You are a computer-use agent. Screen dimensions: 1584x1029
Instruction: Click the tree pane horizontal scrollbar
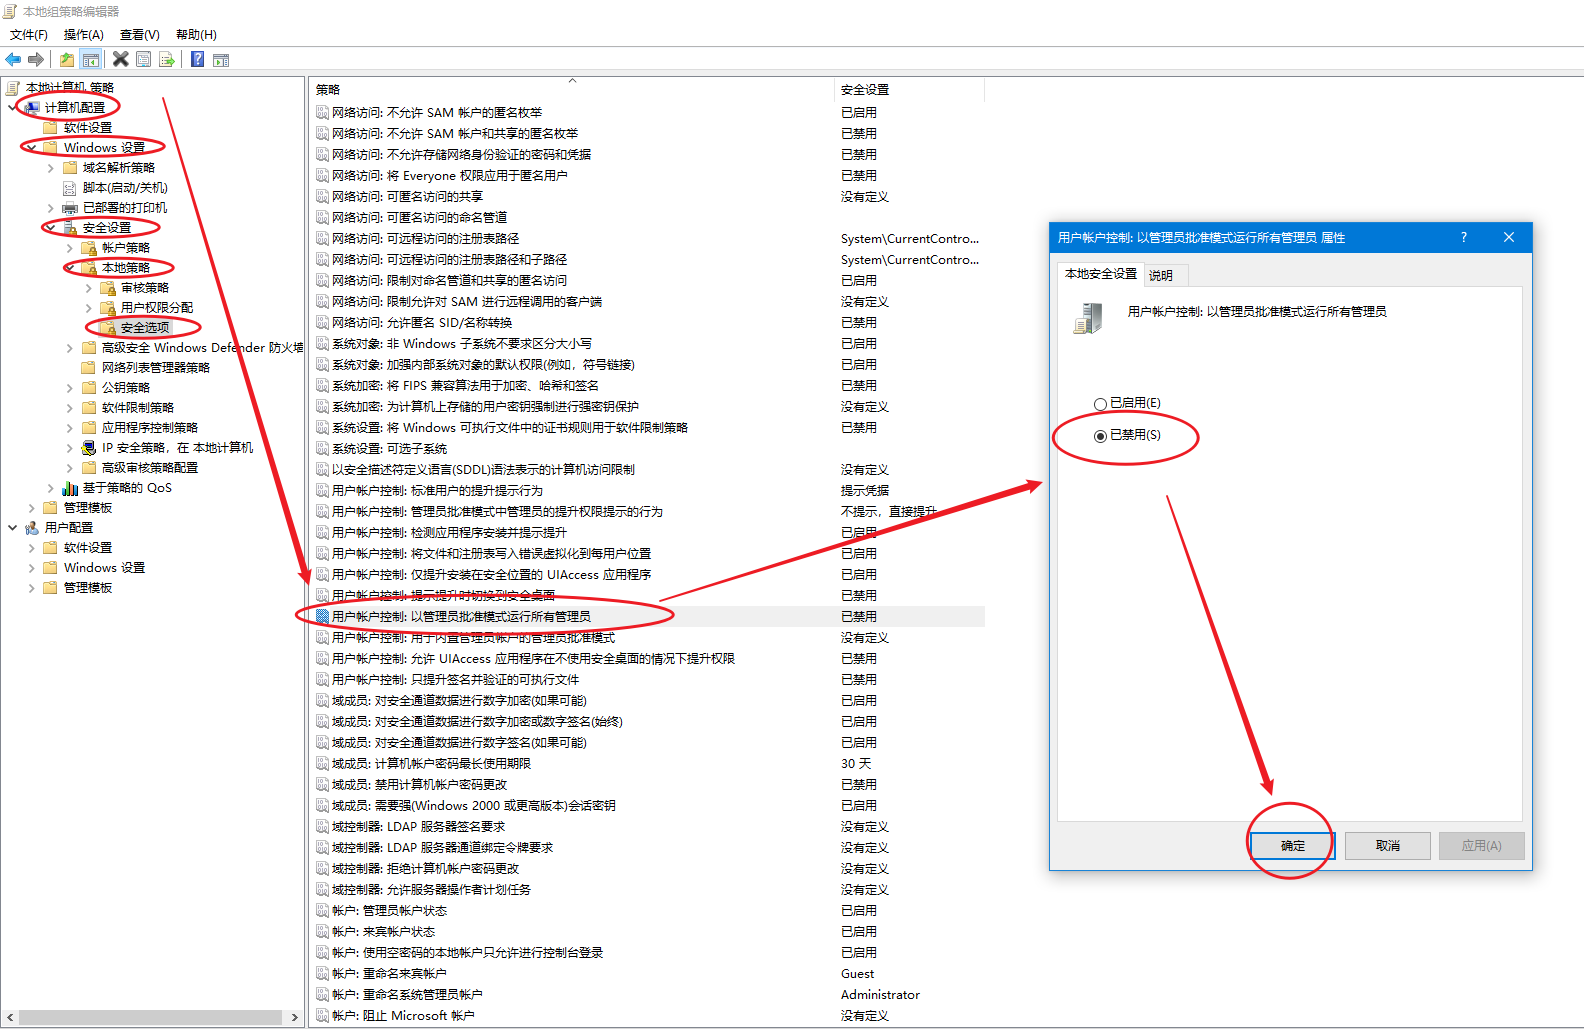150,1017
